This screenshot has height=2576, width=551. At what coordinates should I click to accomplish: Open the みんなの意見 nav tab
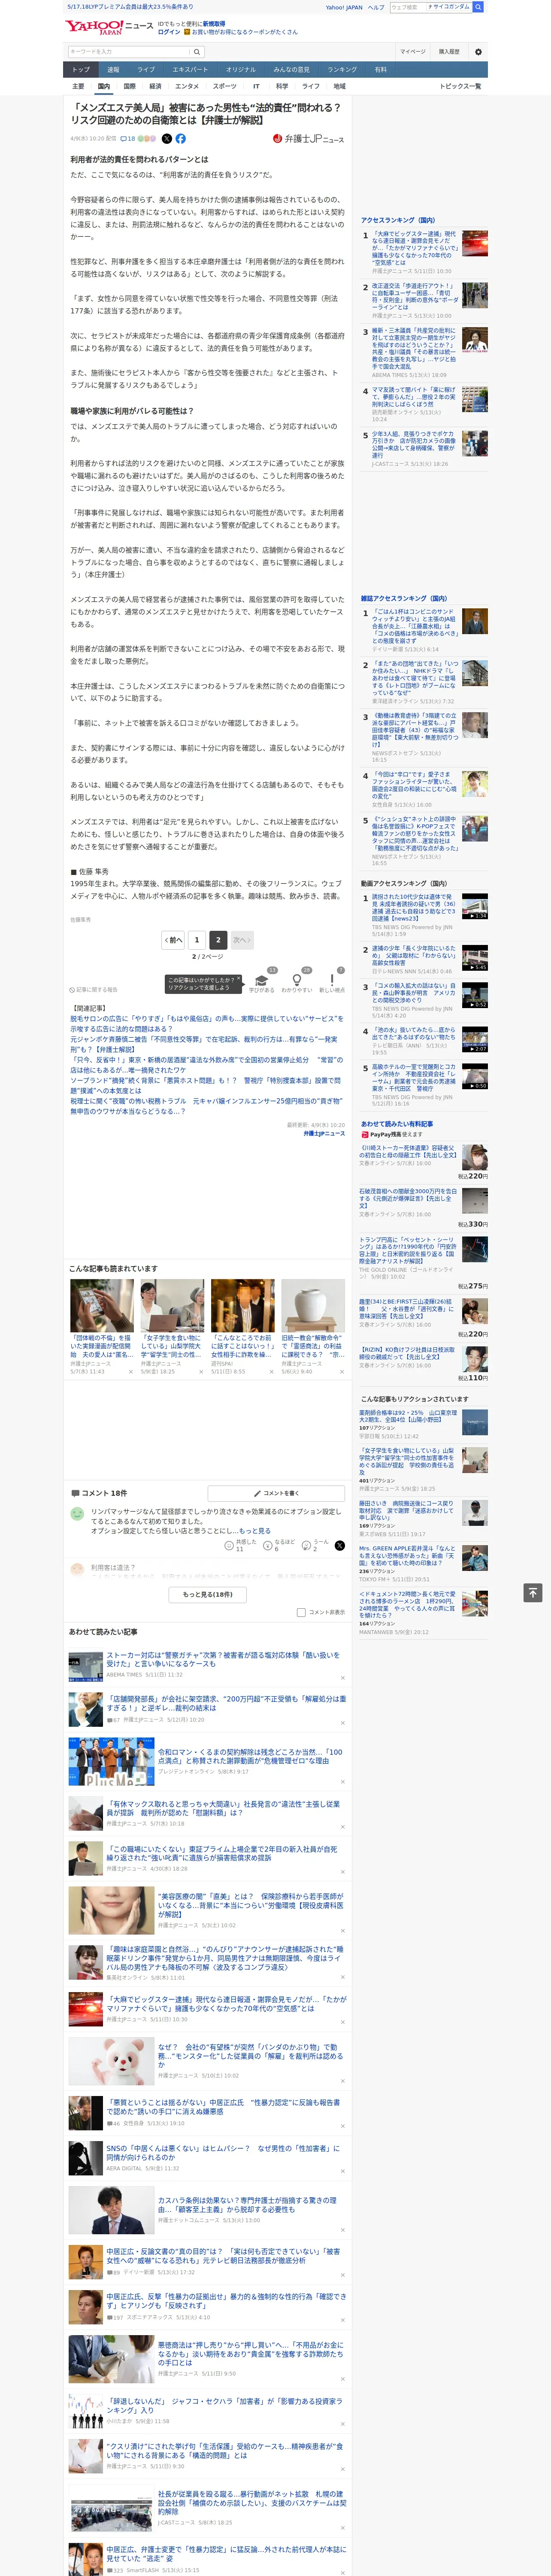click(292, 70)
